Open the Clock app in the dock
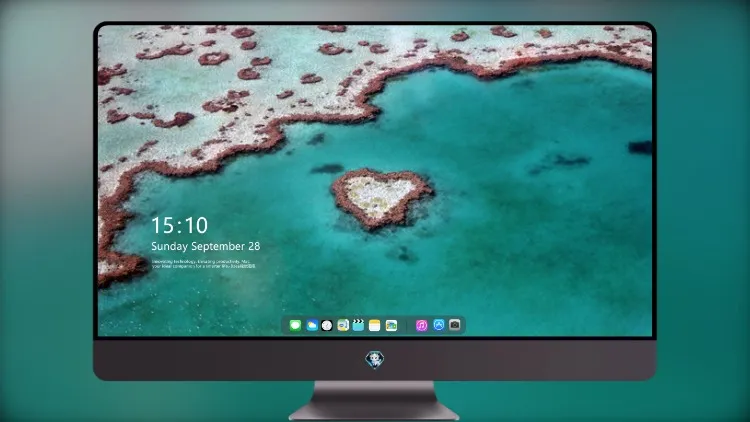 (327, 325)
